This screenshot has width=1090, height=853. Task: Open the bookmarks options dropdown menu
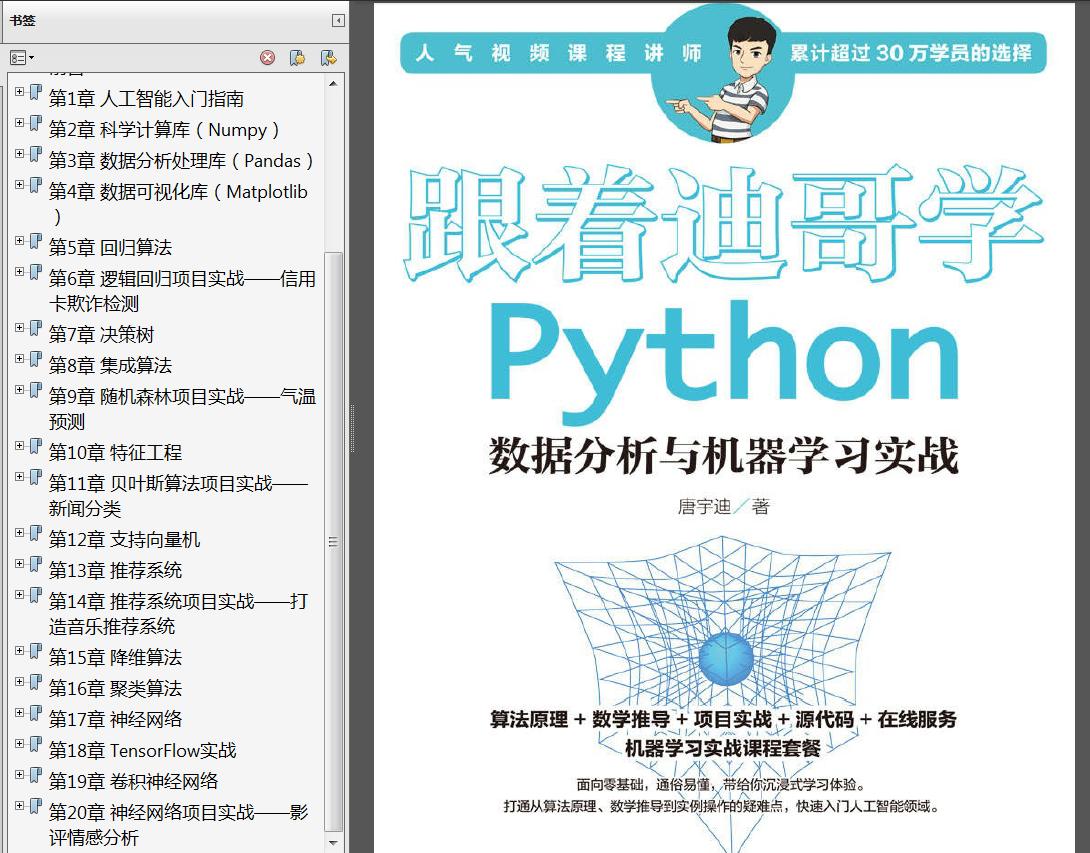coord(22,58)
